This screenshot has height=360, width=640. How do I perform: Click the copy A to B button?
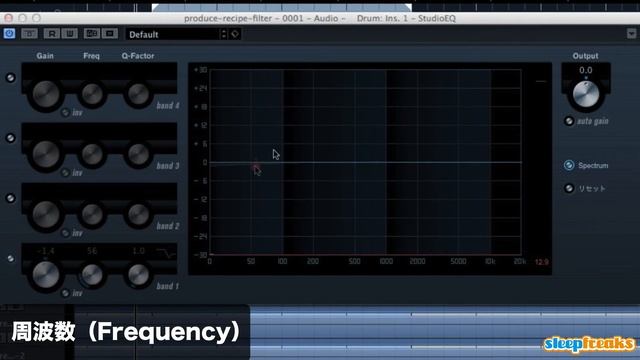[110, 33]
